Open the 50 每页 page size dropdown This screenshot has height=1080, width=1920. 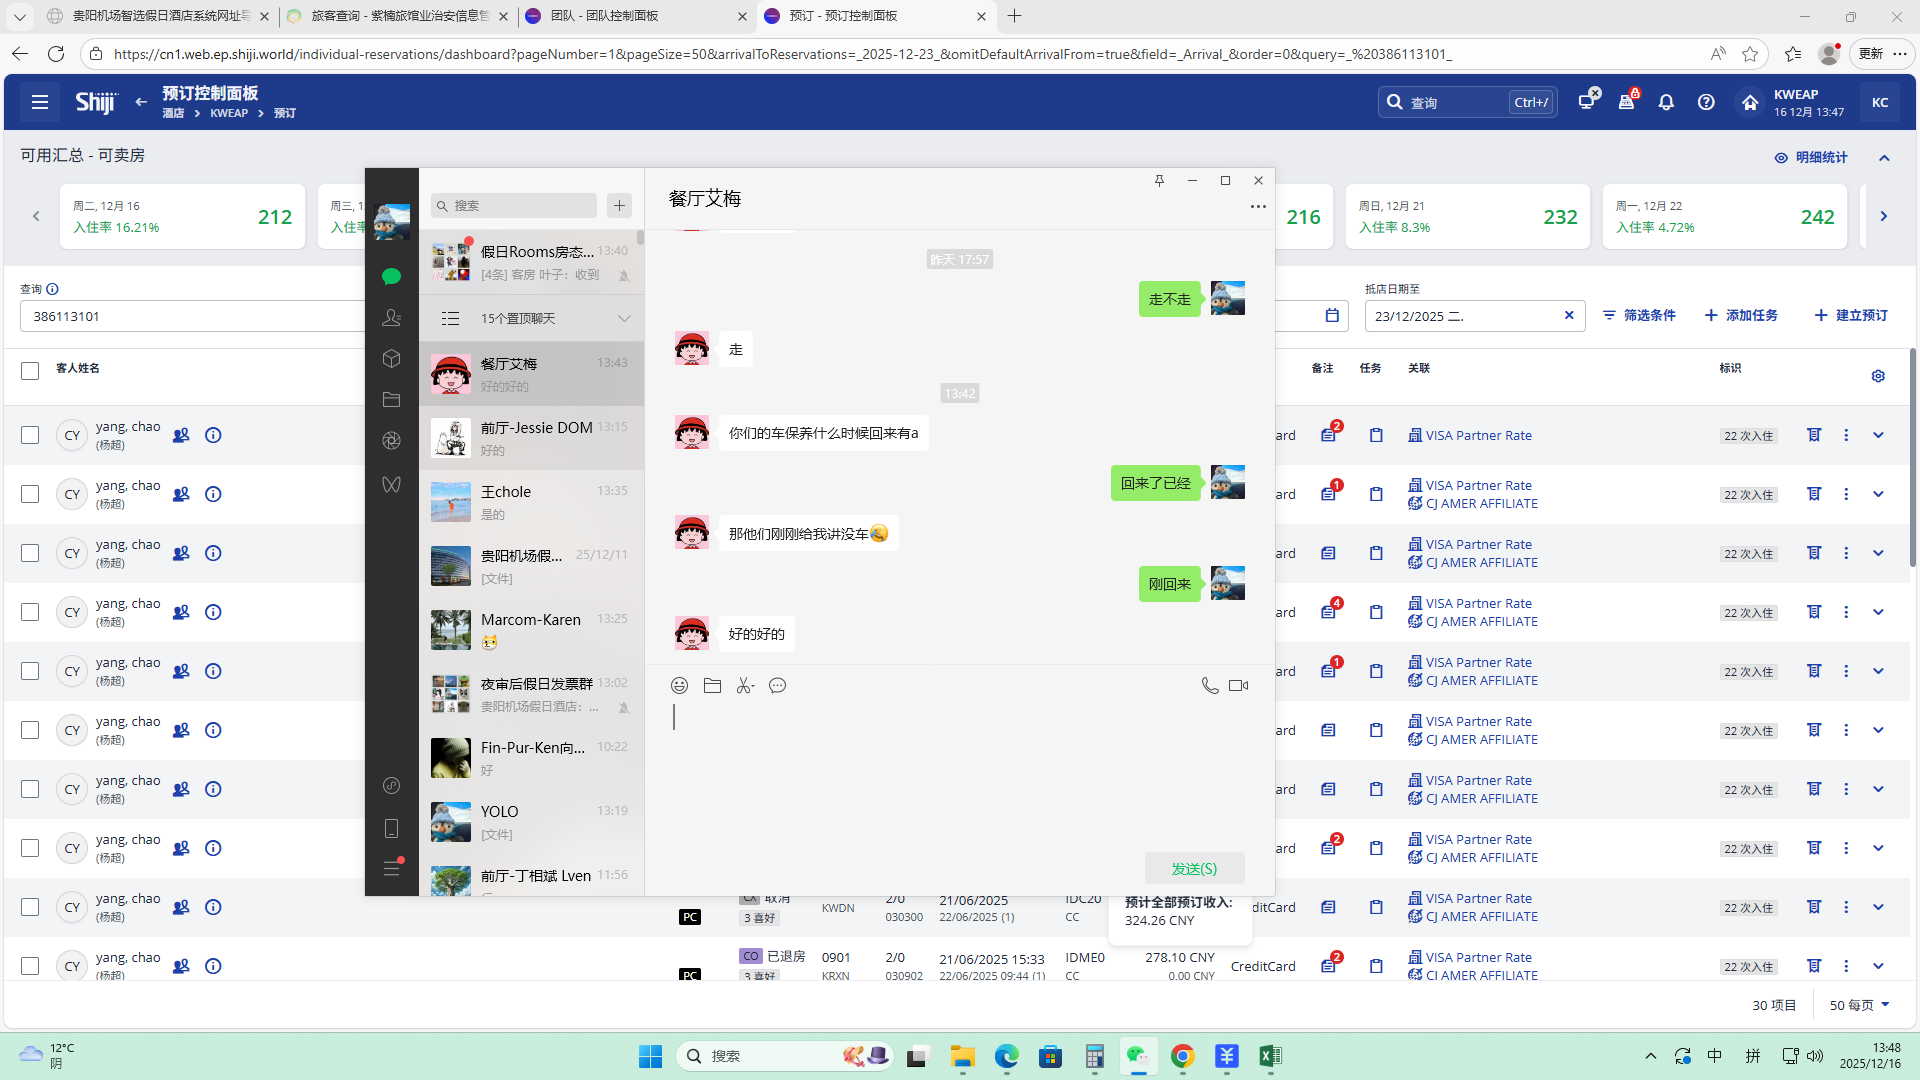(1859, 1005)
